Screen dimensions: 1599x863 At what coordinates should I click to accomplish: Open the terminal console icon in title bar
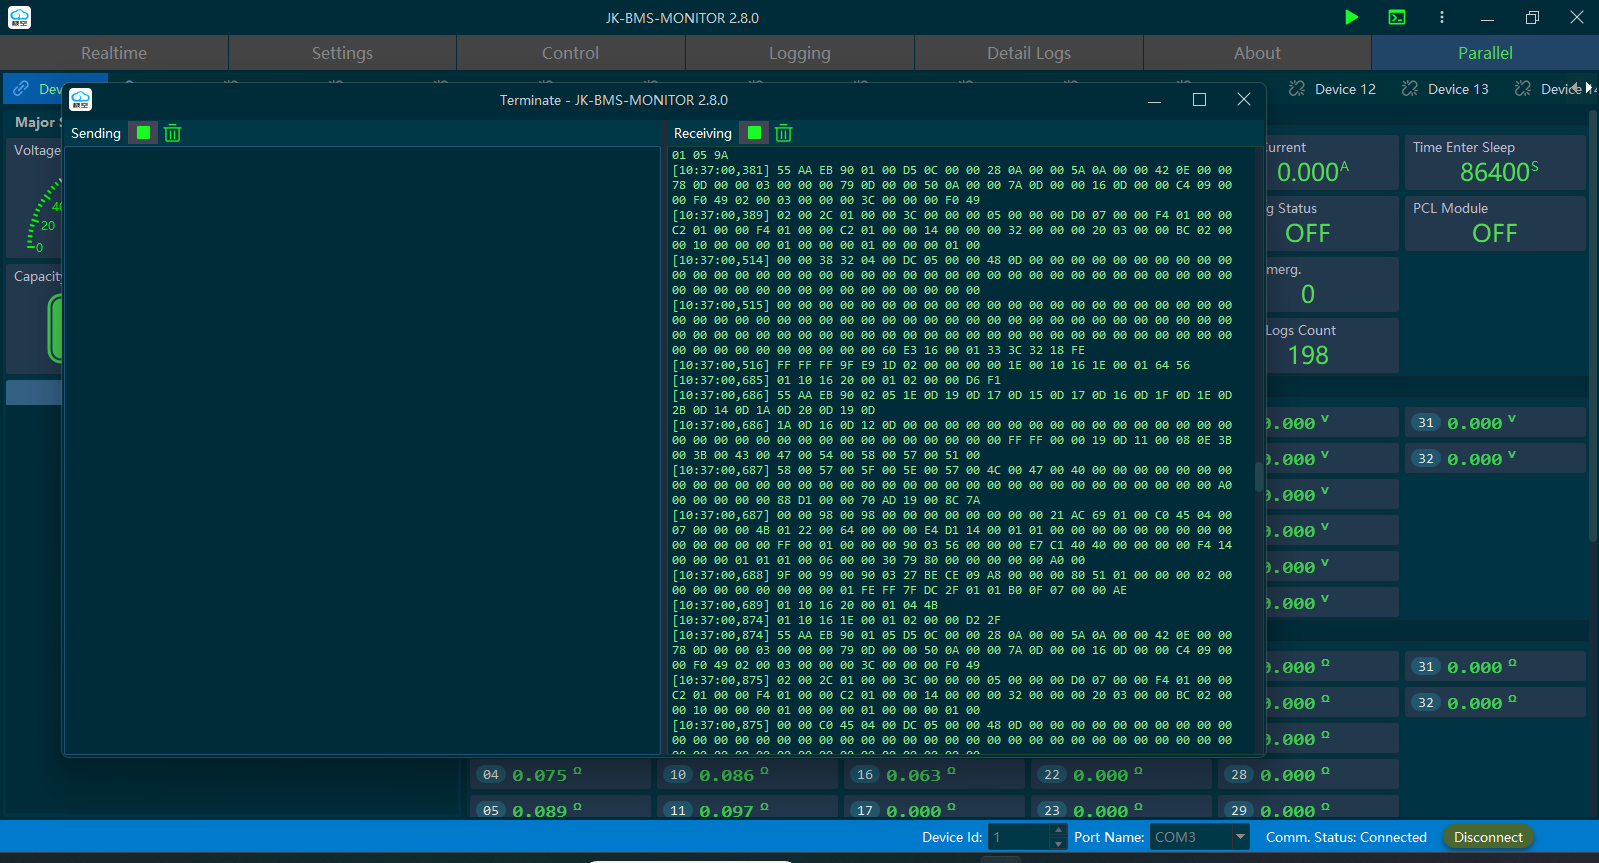pyautogui.click(x=1397, y=17)
